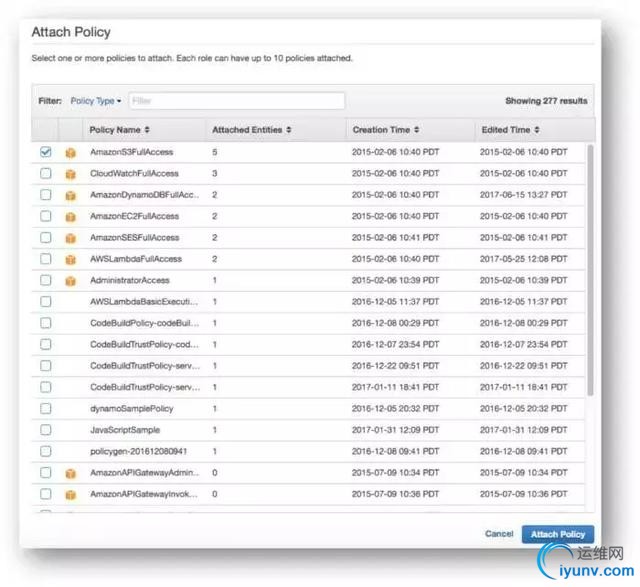640x587 pixels.
Task: Sort by Policy Name column
Action: (x=119, y=130)
